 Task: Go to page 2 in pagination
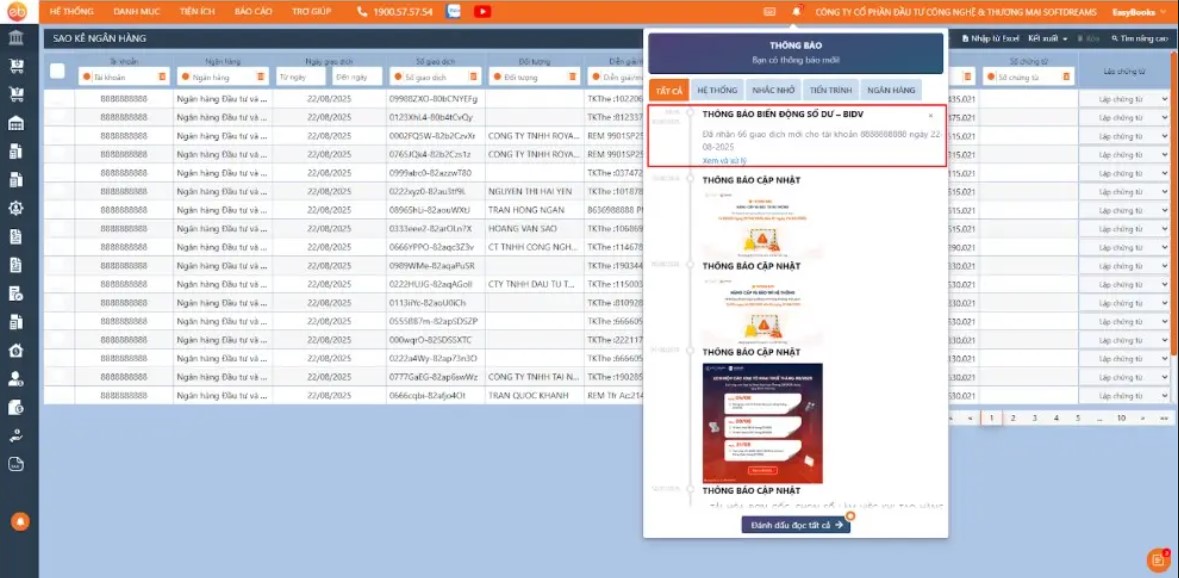pos(1013,418)
